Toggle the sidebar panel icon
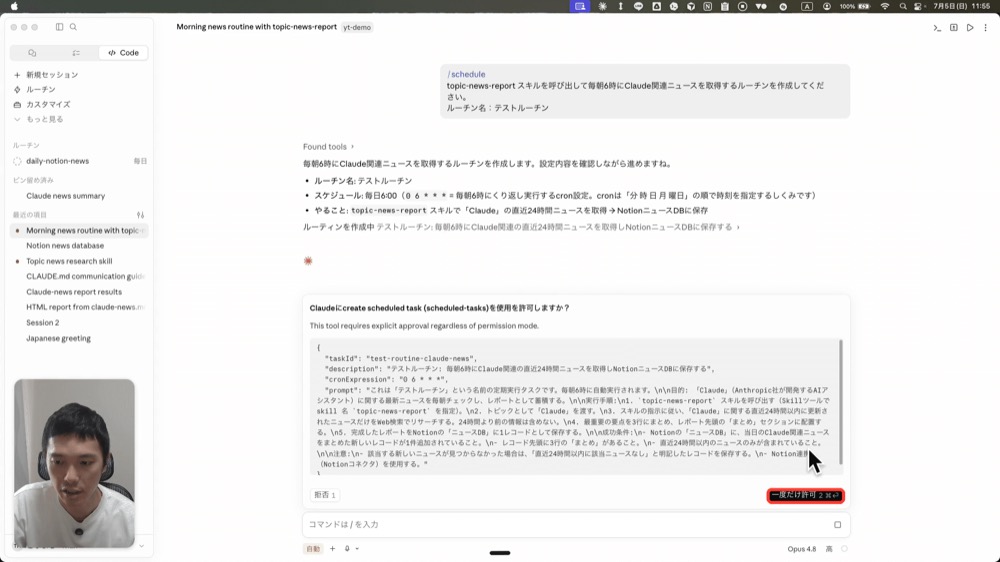Image resolution: width=1000 pixels, height=562 pixels. (x=59, y=27)
